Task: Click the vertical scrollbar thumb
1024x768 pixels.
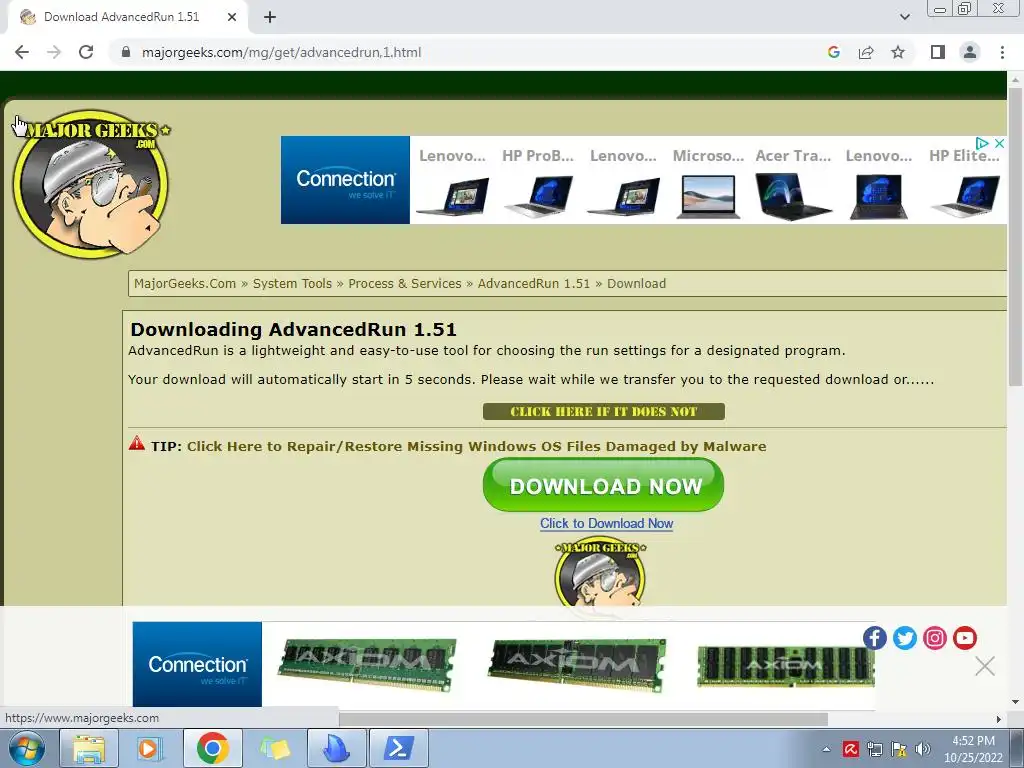Action: coord(1015,236)
